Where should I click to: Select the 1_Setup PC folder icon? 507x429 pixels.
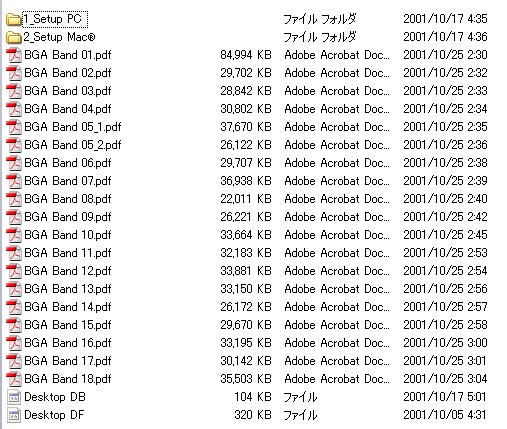14,19
